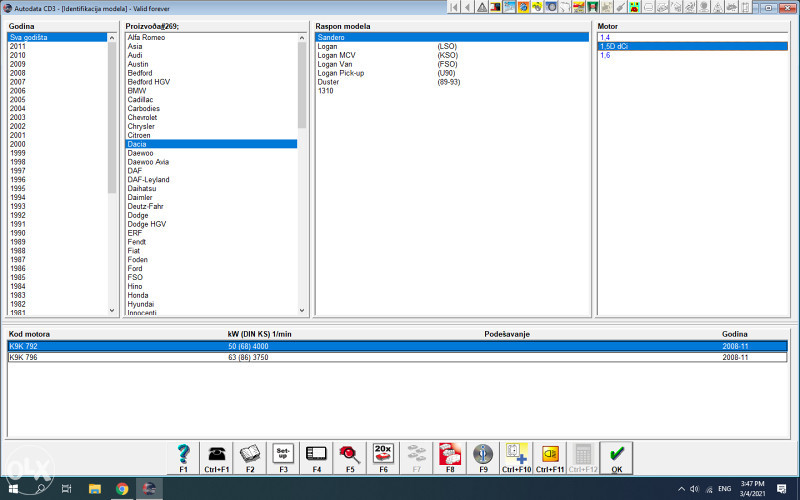Click the red and black toolbar icon
Viewport: 800px width, 500px height.
pyautogui.click(x=495, y=7)
